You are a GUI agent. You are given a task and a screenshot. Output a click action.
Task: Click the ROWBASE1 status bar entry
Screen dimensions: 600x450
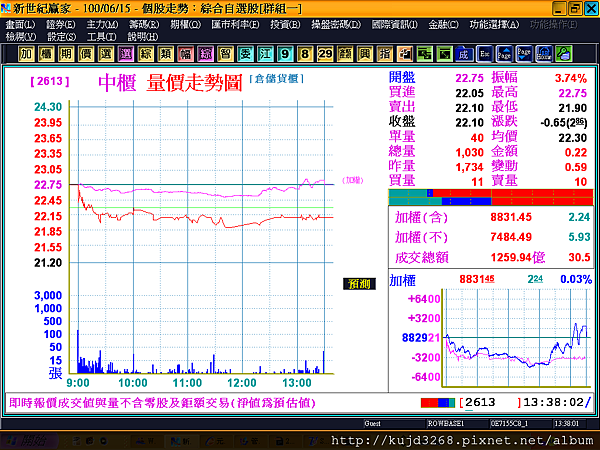(446, 424)
